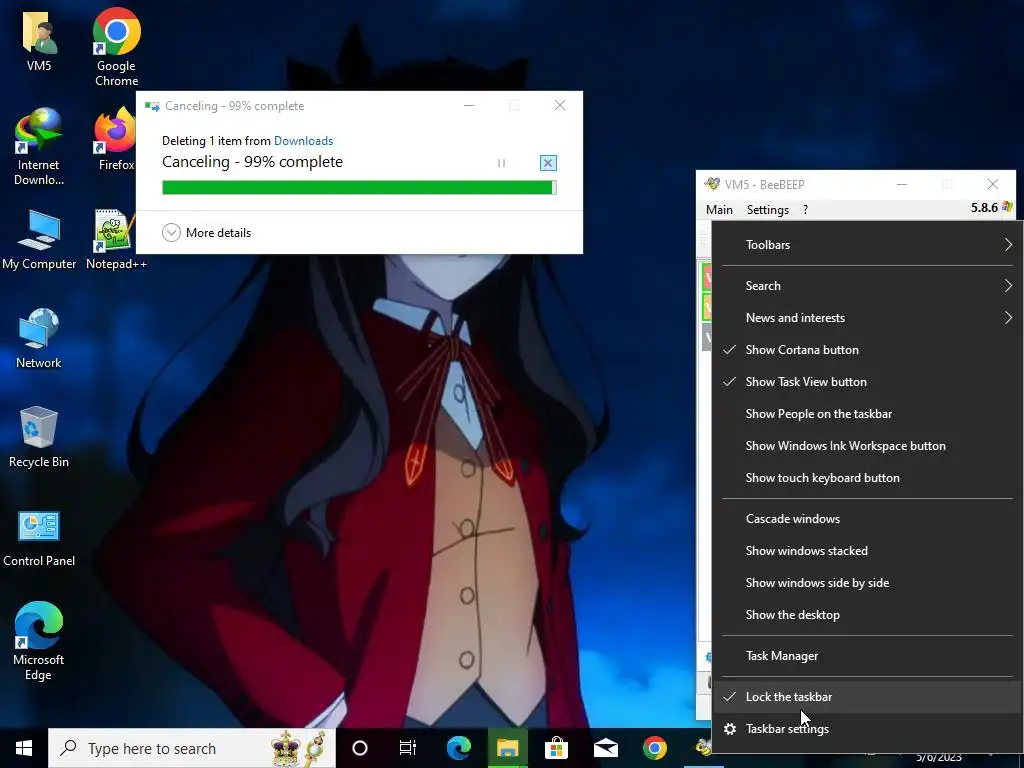Open Task Manager from context menu
Image resolution: width=1024 pixels, height=768 pixels.
(x=867, y=656)
